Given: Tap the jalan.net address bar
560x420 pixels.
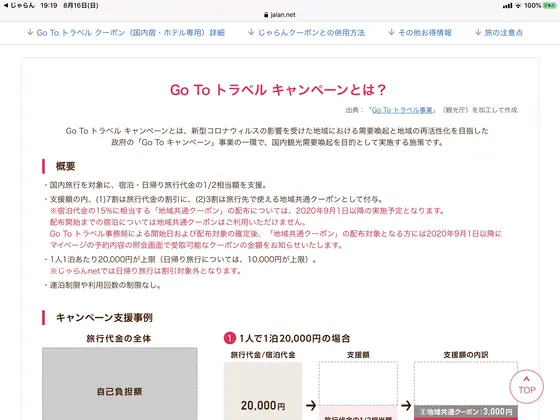Looking at the screenshot, I should [x=280, y=15].
